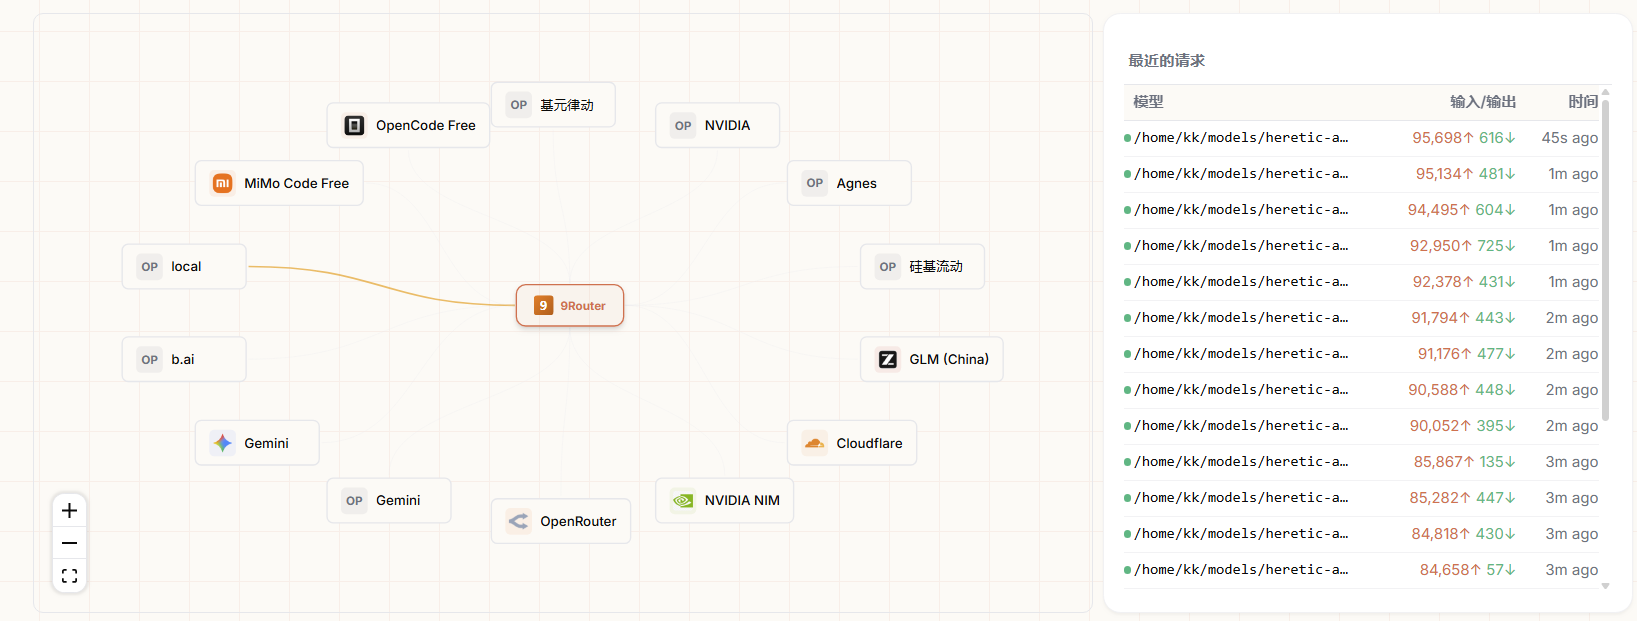Click the green status dot of 45s ago row

(x=1128, y=138)
